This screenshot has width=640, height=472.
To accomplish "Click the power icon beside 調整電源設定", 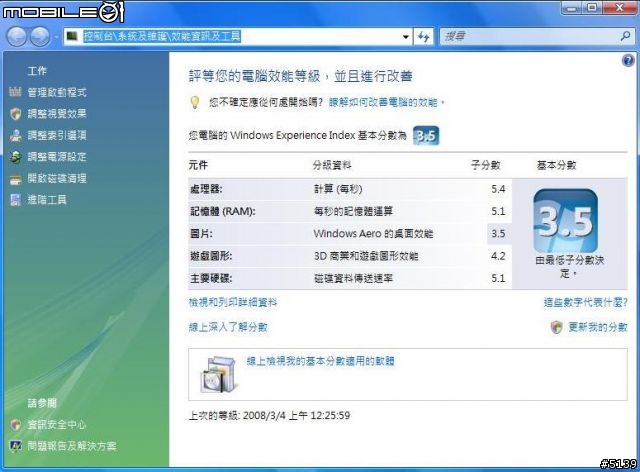I will 16,157.
